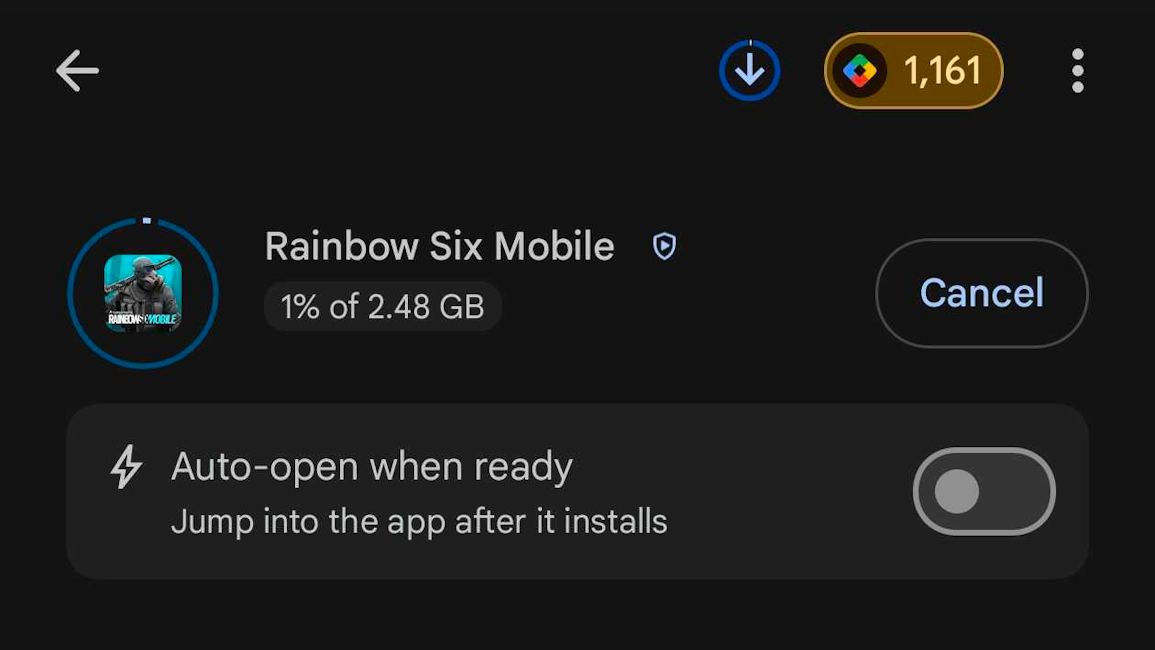The height and width of the screenshot is (650, 1155).
Task: Select the verified app badge next to title
Action: [665, 245]
